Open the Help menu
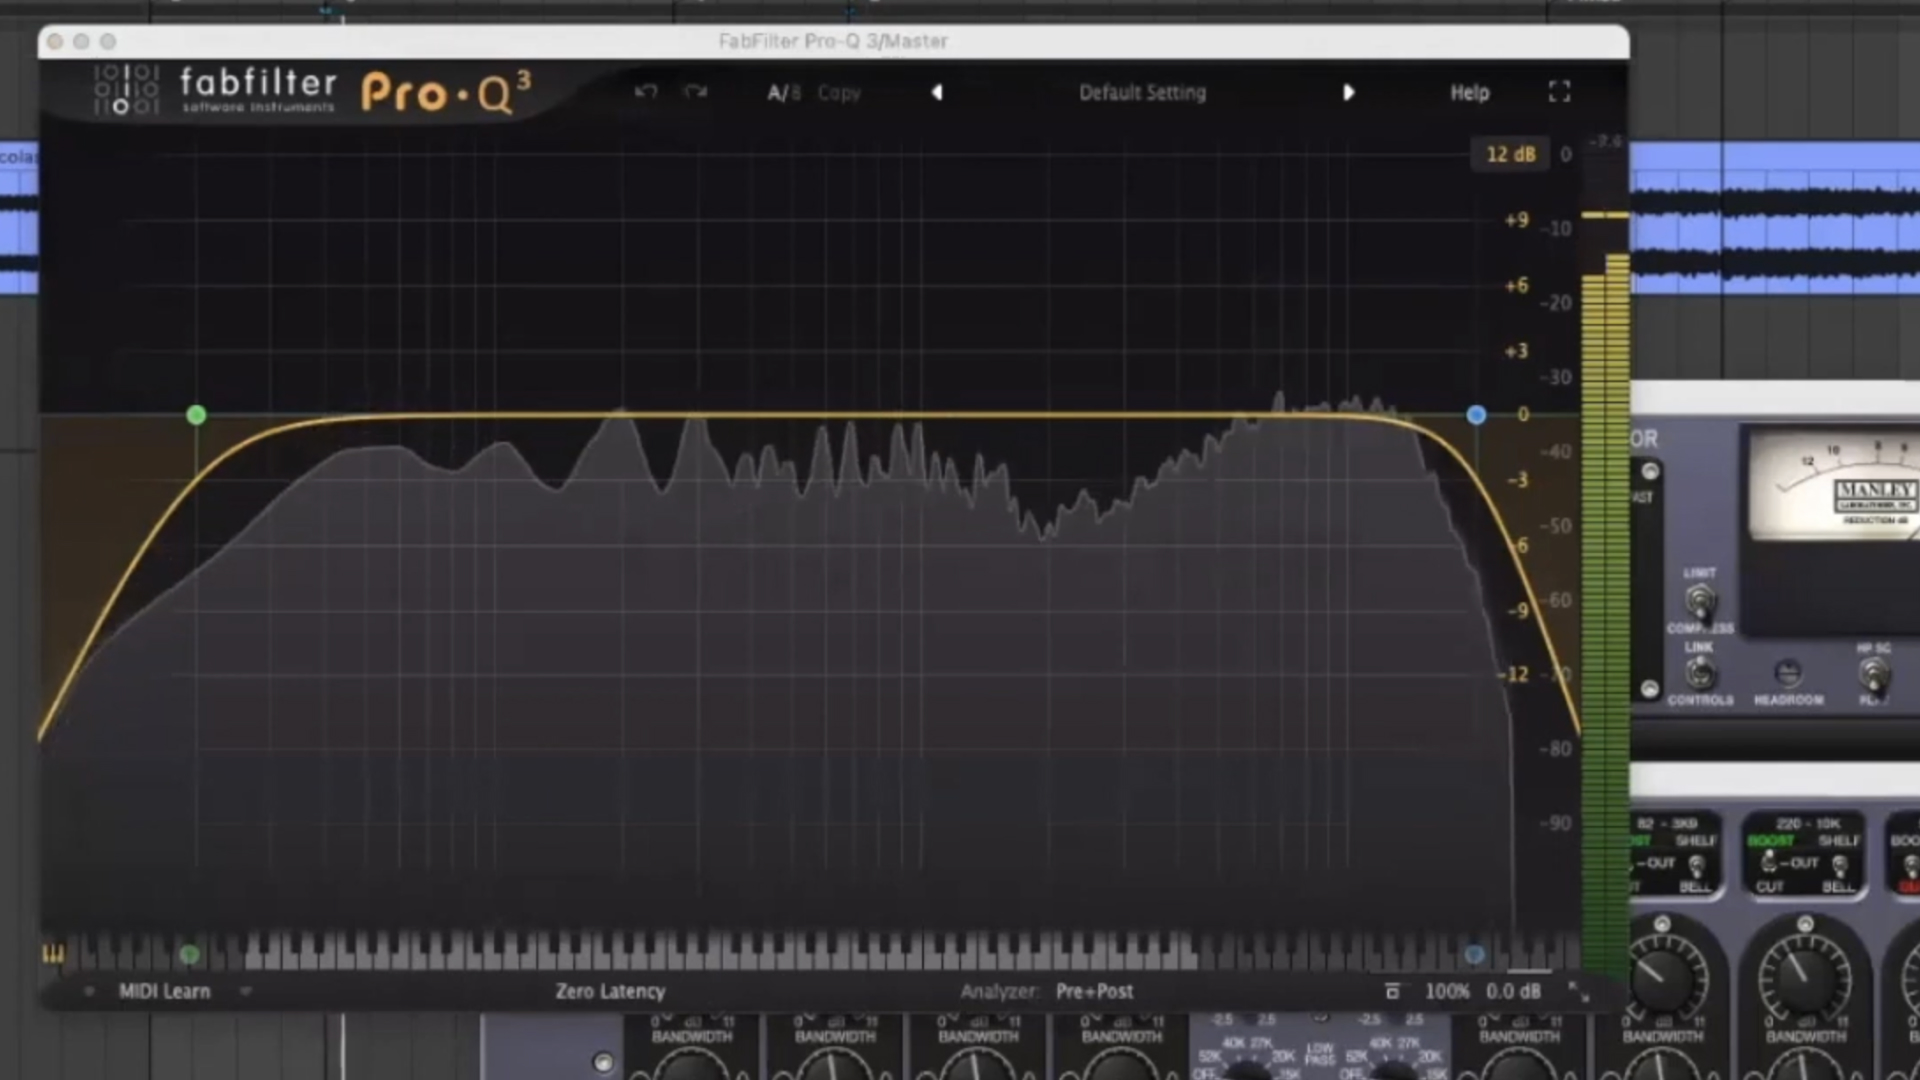 pyautogui.click(x=1469, y=92)
